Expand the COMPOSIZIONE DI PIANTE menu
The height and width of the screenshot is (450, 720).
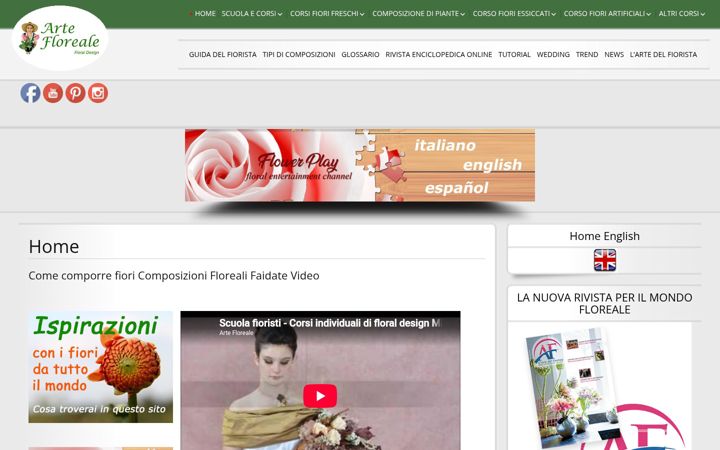coord(418,14)
